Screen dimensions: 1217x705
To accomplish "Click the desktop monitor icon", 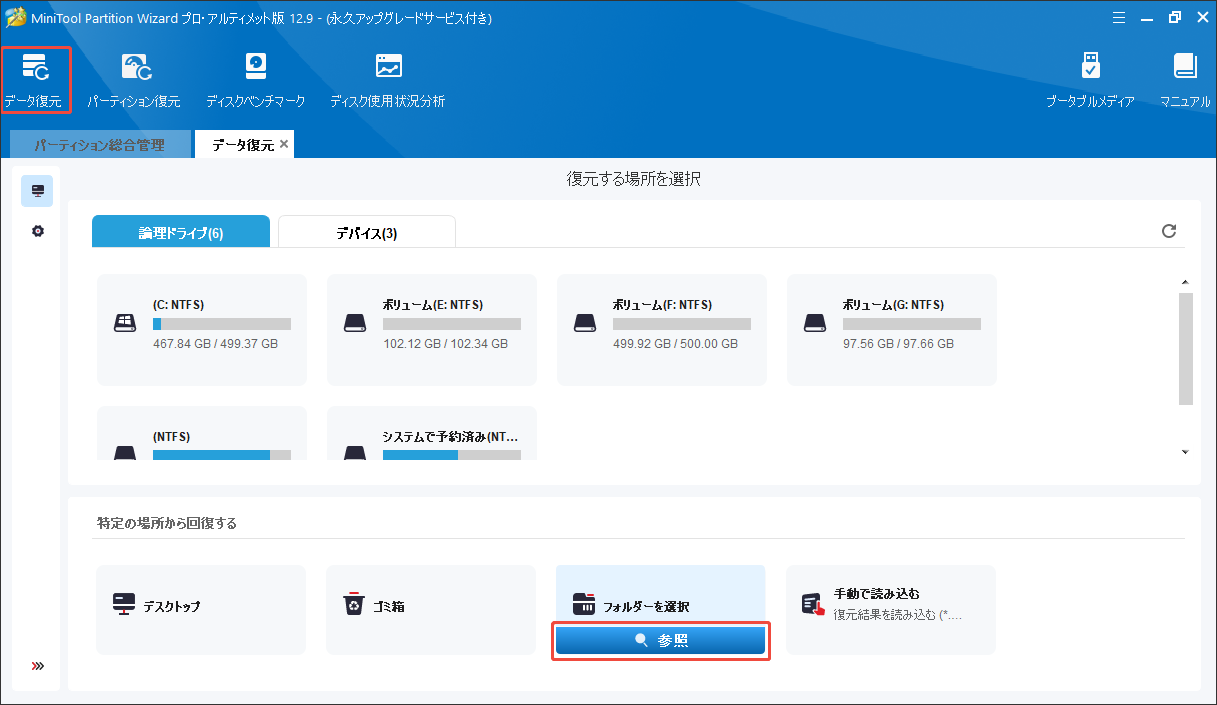I will [124, 605].
